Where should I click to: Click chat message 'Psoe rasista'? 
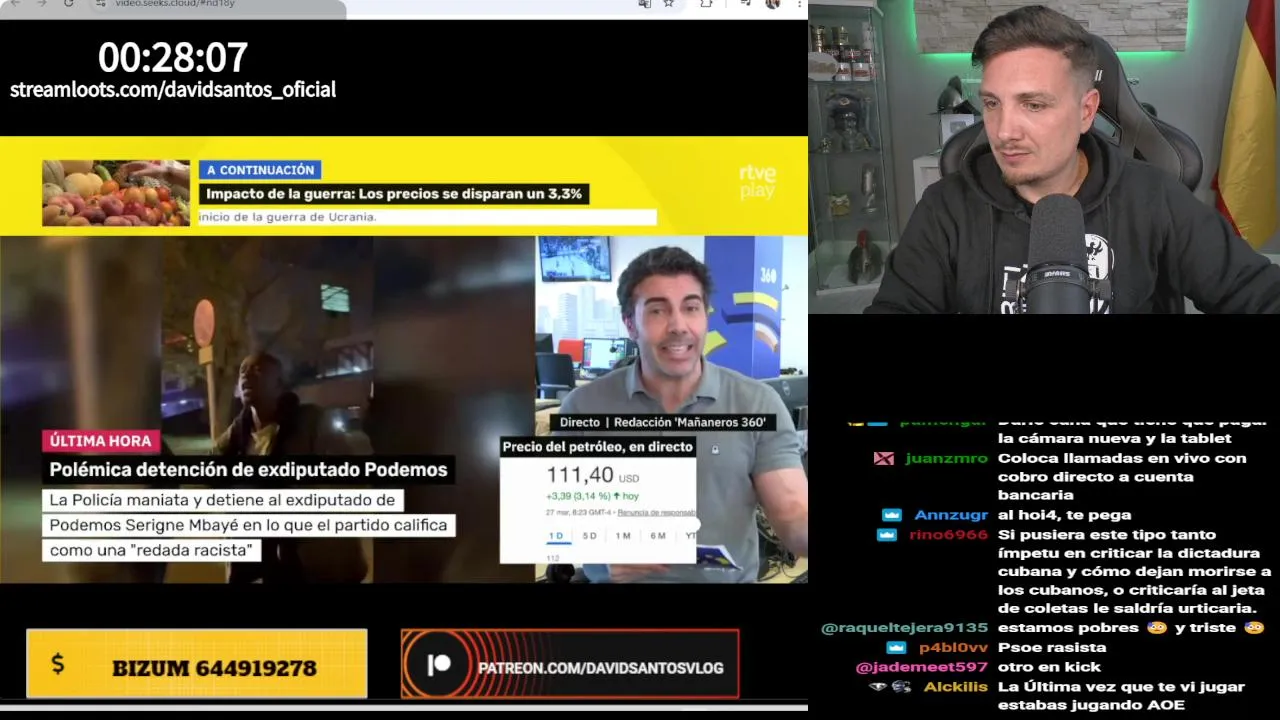1052,647
